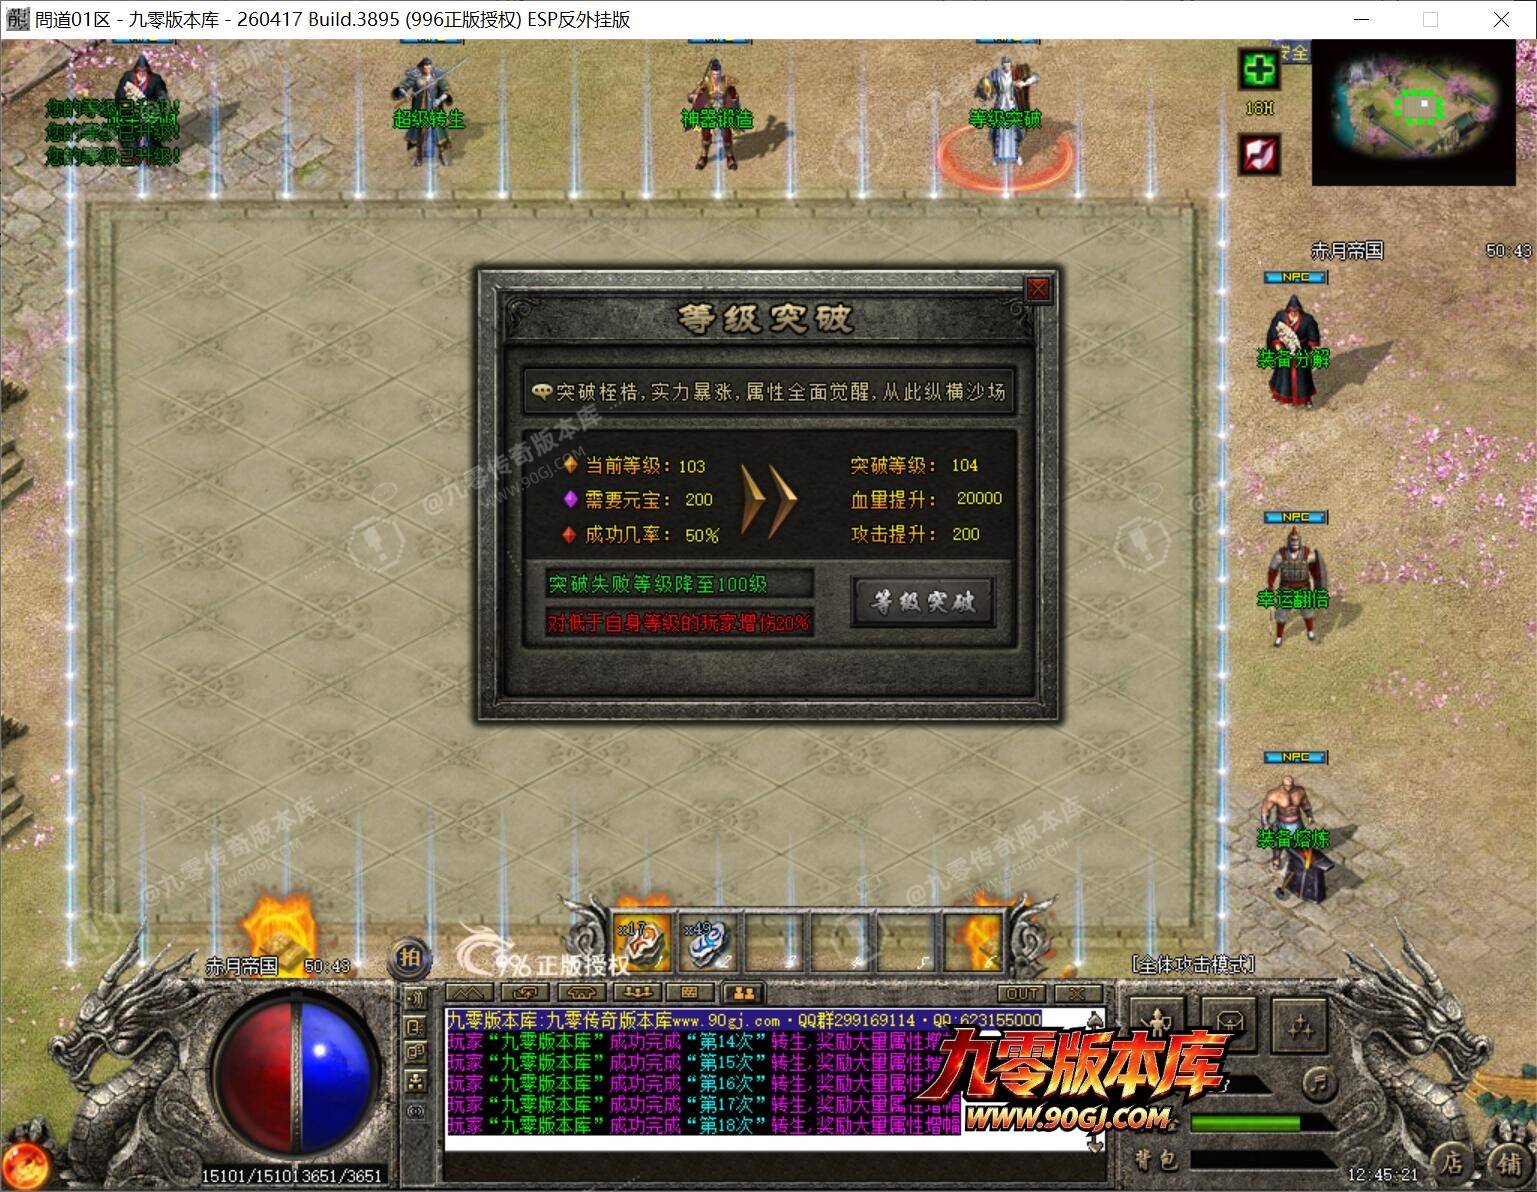Toggle the music note sound button
Image resolution: width=1537 pixels, height=1192 pixels.
coord(1321,1082)
